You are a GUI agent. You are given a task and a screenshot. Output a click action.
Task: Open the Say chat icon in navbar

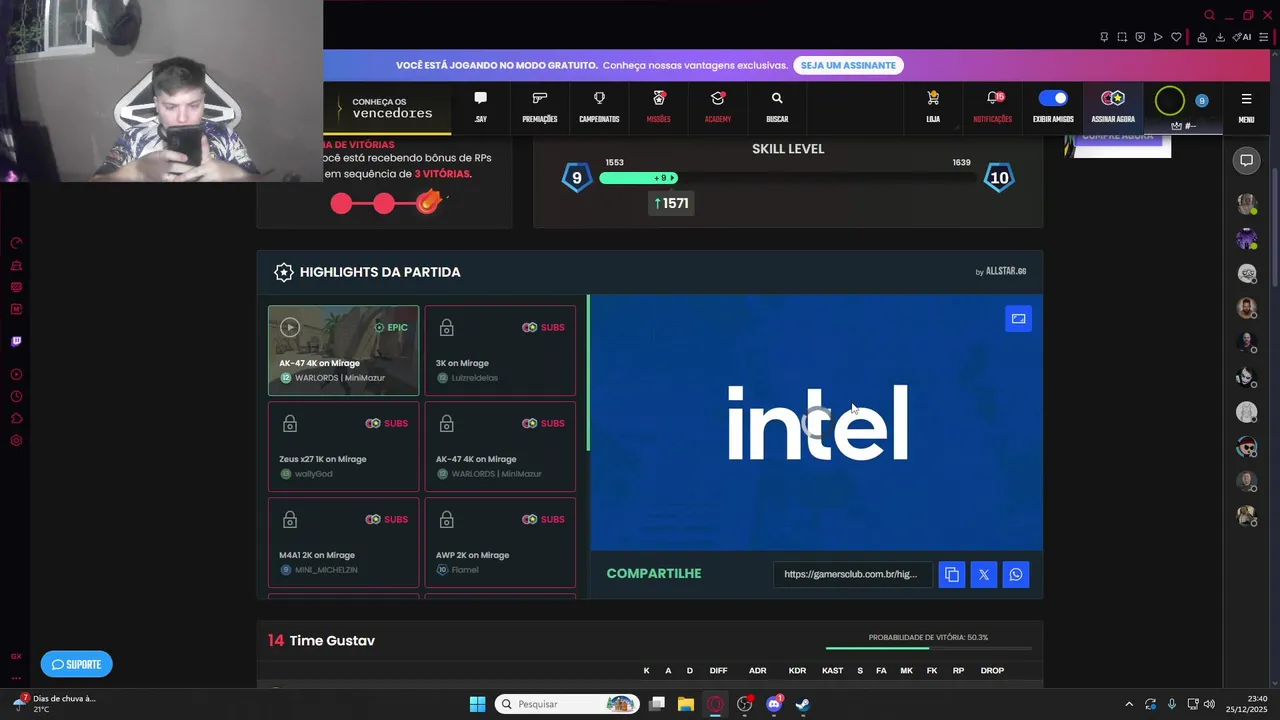481,107
